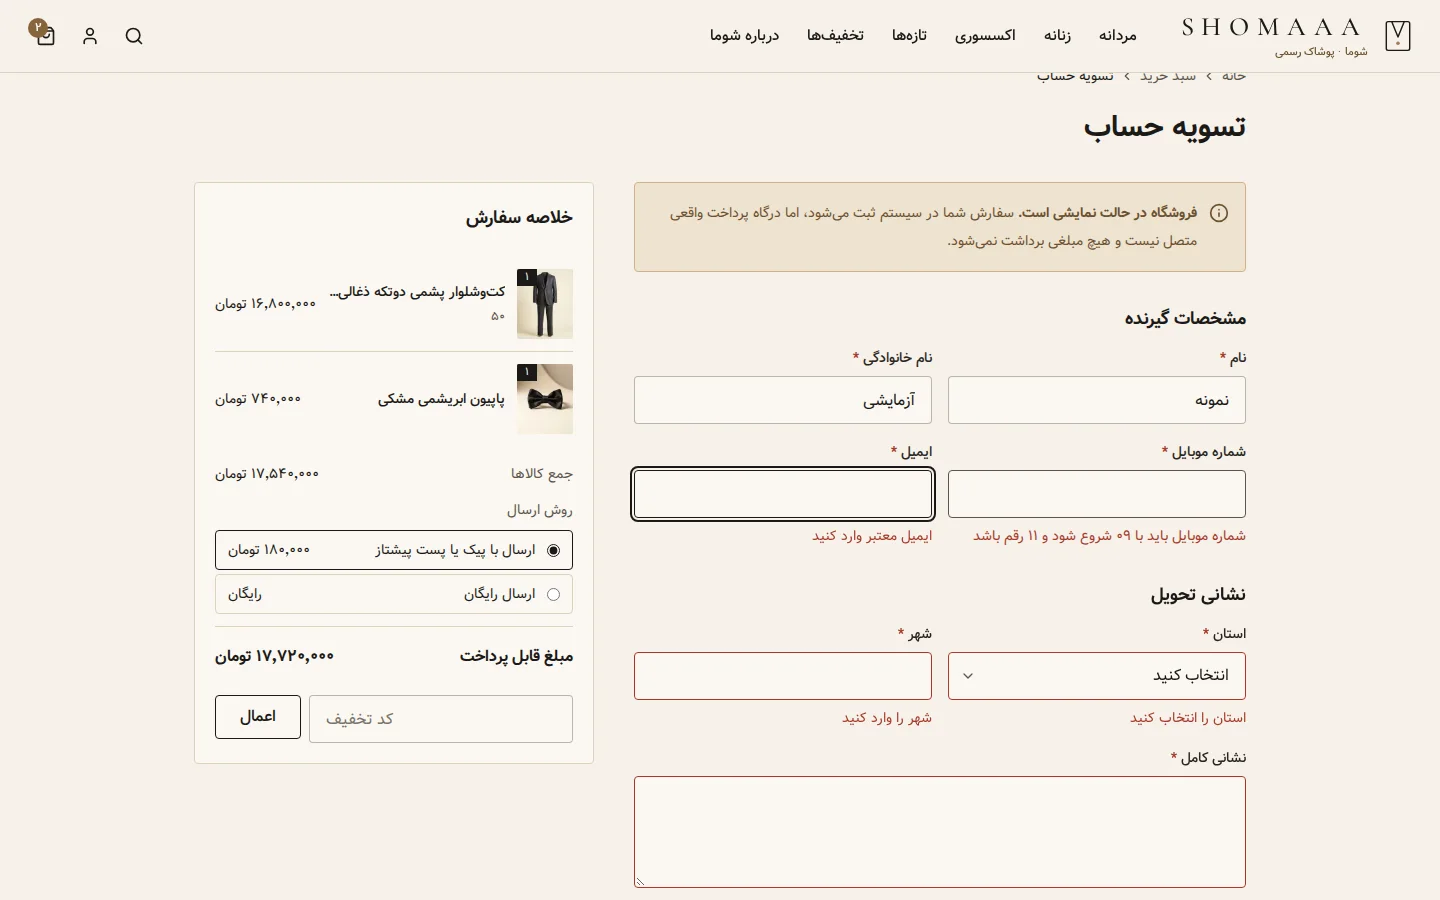The height and width of the screenshot is (900, 1440).
Task: Click the پاپیون ابریشمی مشکی product name
Action: click(441, 399)
